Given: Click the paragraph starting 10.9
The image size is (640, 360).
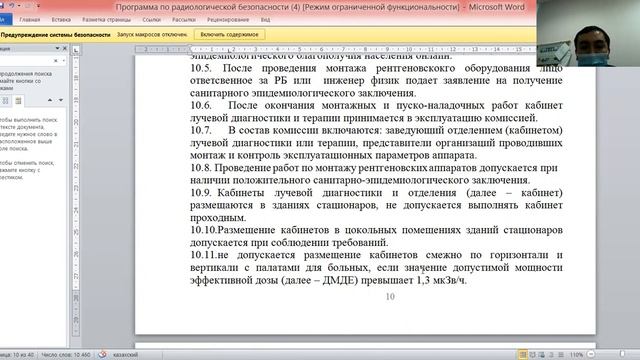Looking at the screenshot, I should click(376, 205).
